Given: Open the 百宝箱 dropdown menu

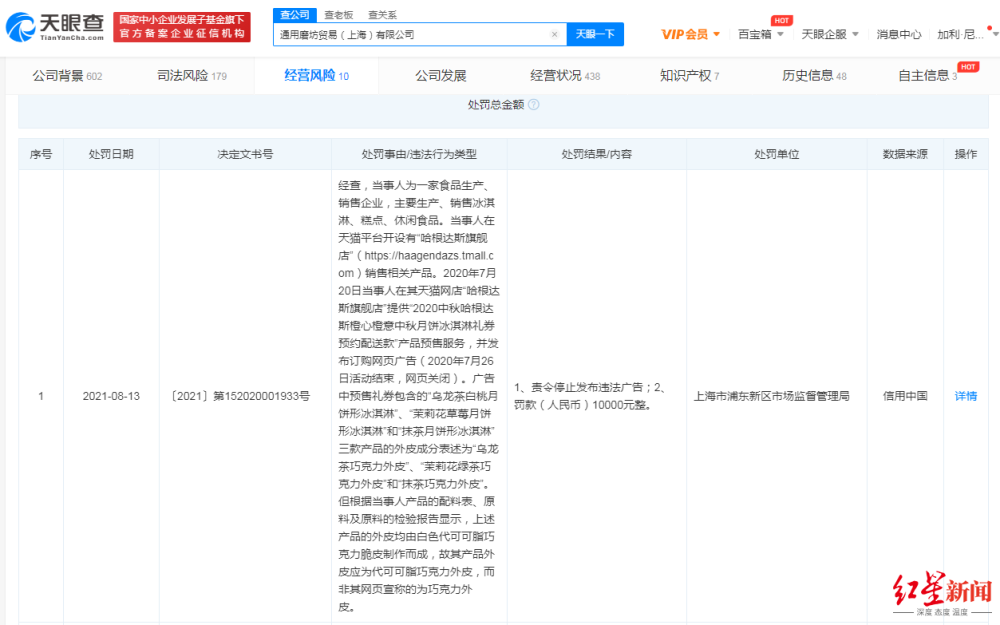Looking at the screenshot, I should click(x=760, y=34).
